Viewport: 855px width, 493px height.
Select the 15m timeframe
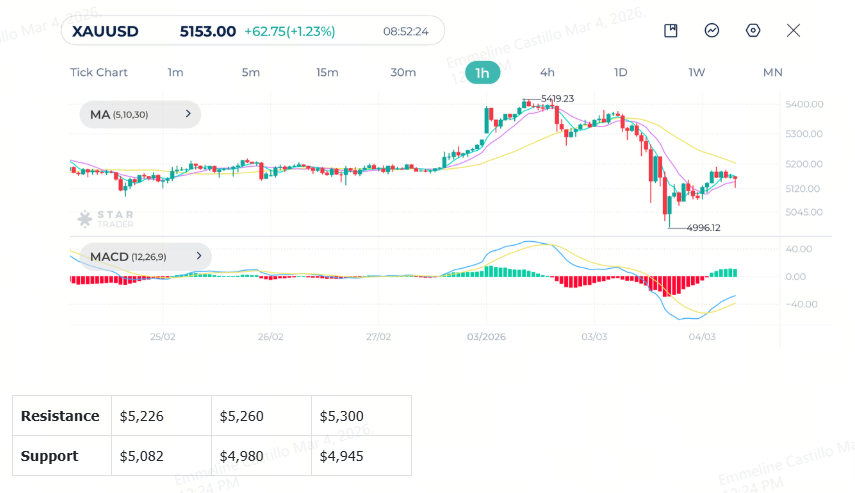click(327, 73)
